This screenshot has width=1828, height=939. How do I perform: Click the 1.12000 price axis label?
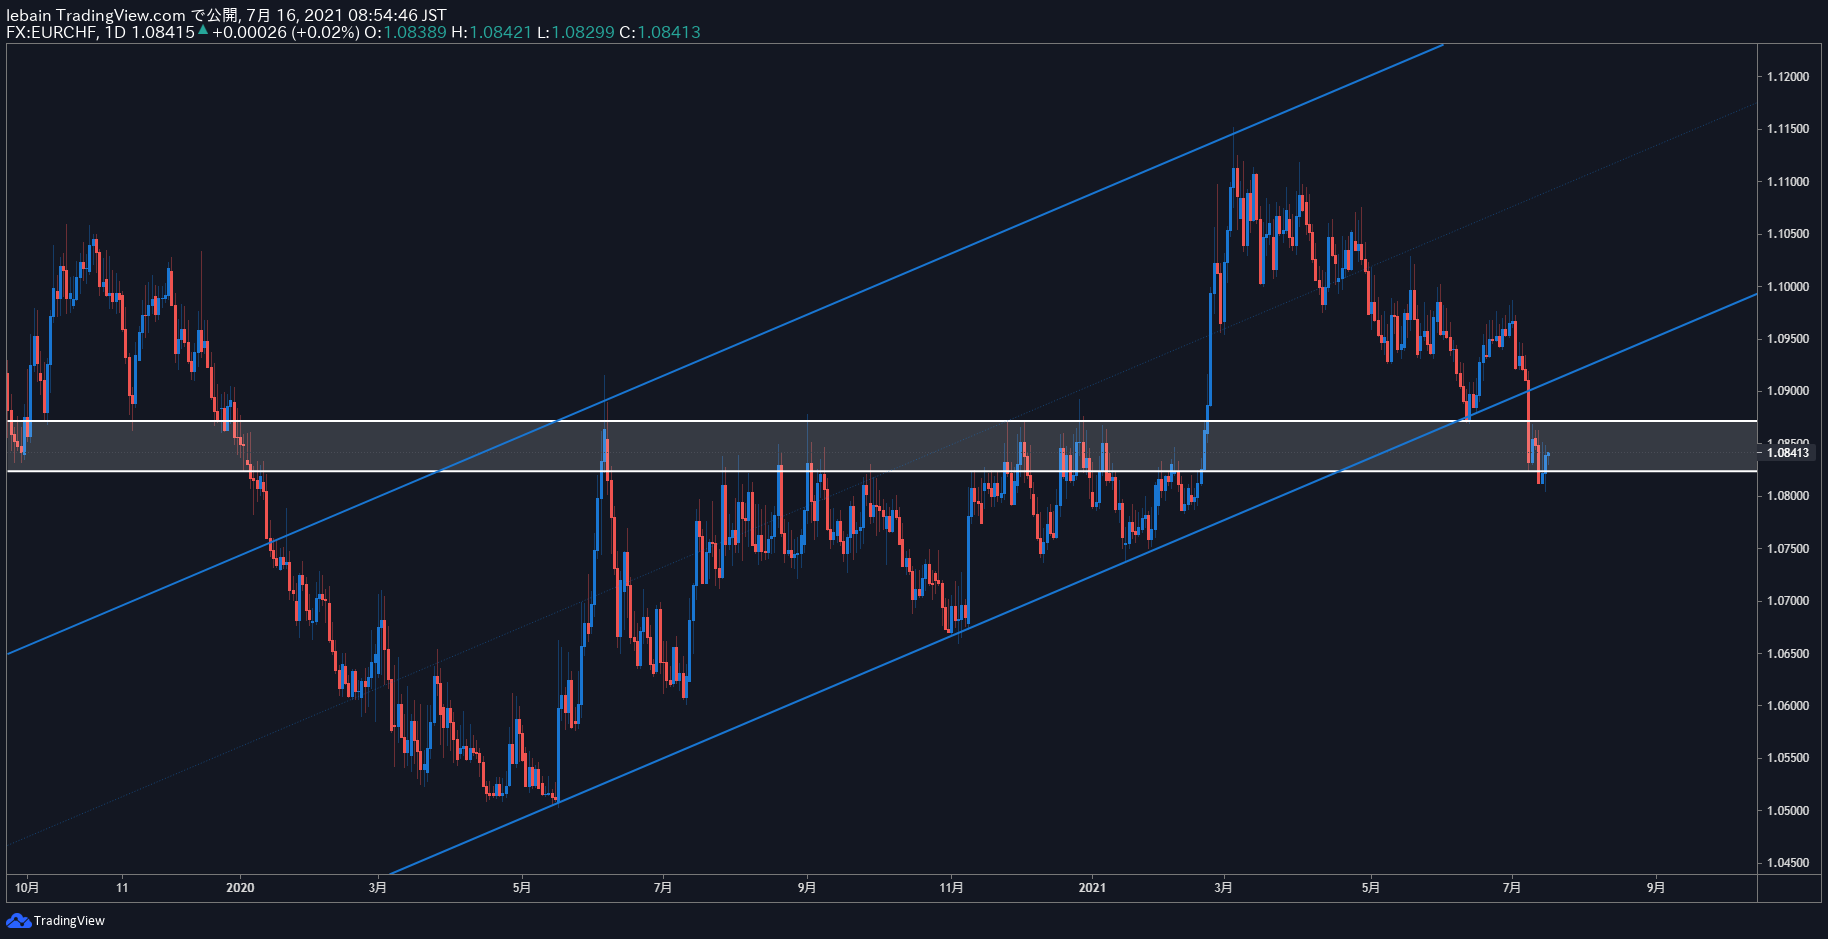(1788, 77)
